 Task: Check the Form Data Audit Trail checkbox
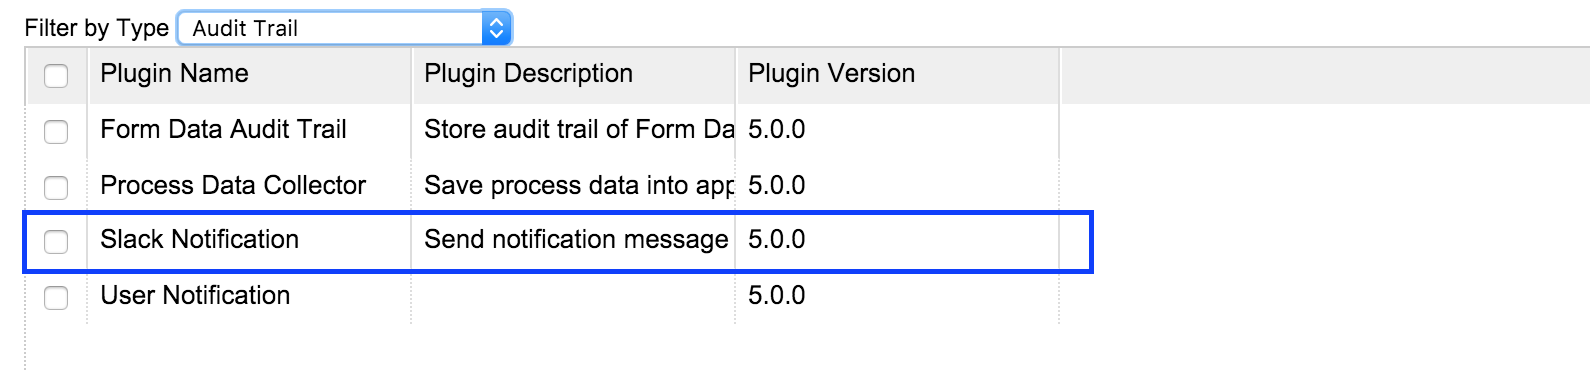click(56, 132)
